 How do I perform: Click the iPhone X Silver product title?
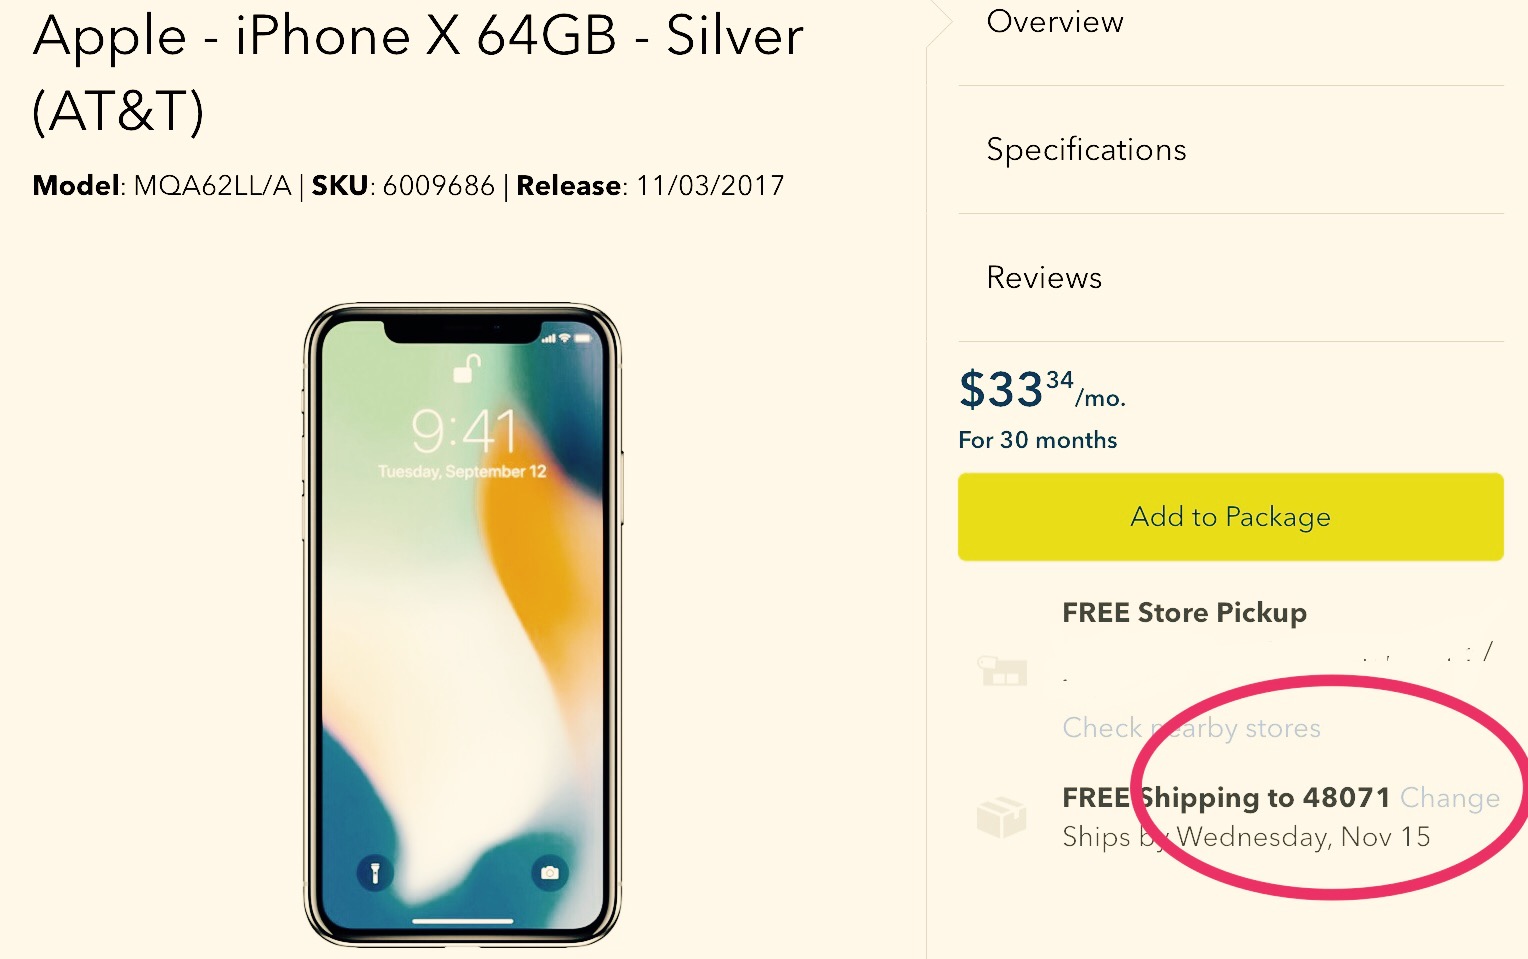tap(418, 73)
